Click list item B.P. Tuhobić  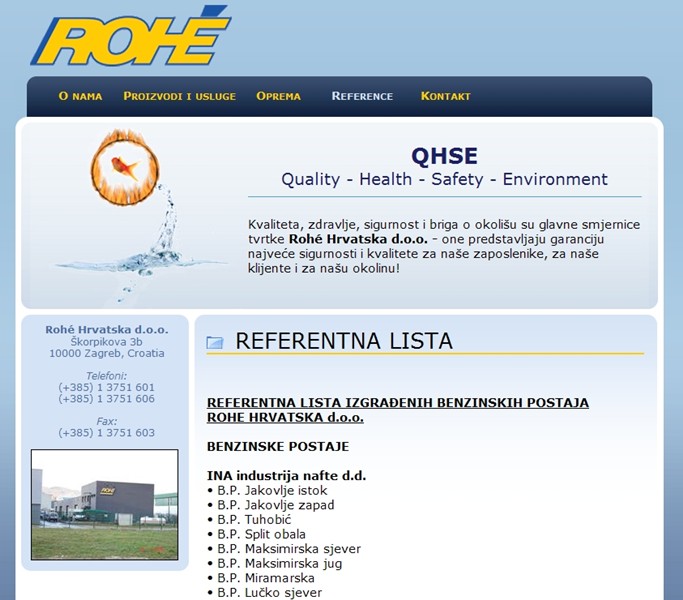[249, 520]
